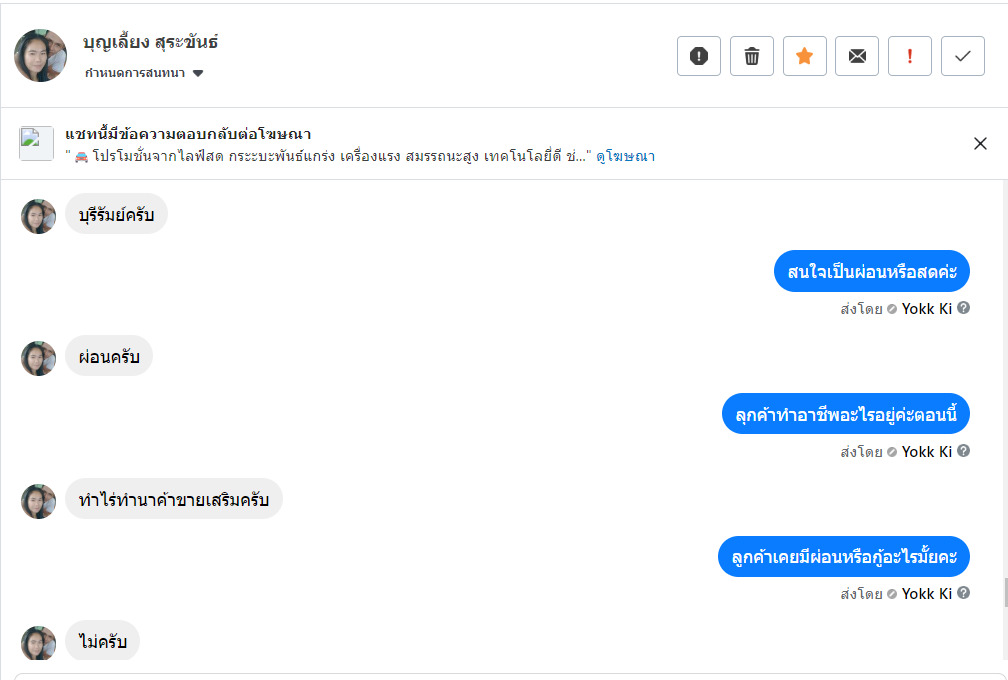
Task: Click the customer name บุญเลี้ยง สุระขันธ์
Action: [150, 42]
